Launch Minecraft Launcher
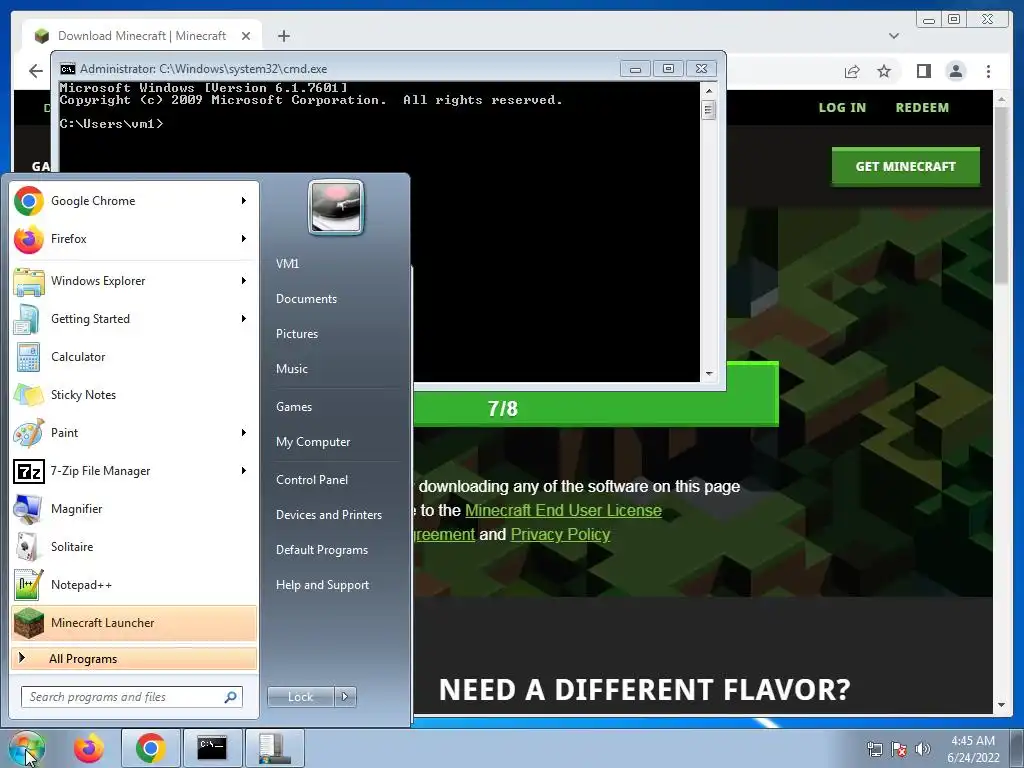The height and width of the screenshot is (768, 1024). coord(134,623)
